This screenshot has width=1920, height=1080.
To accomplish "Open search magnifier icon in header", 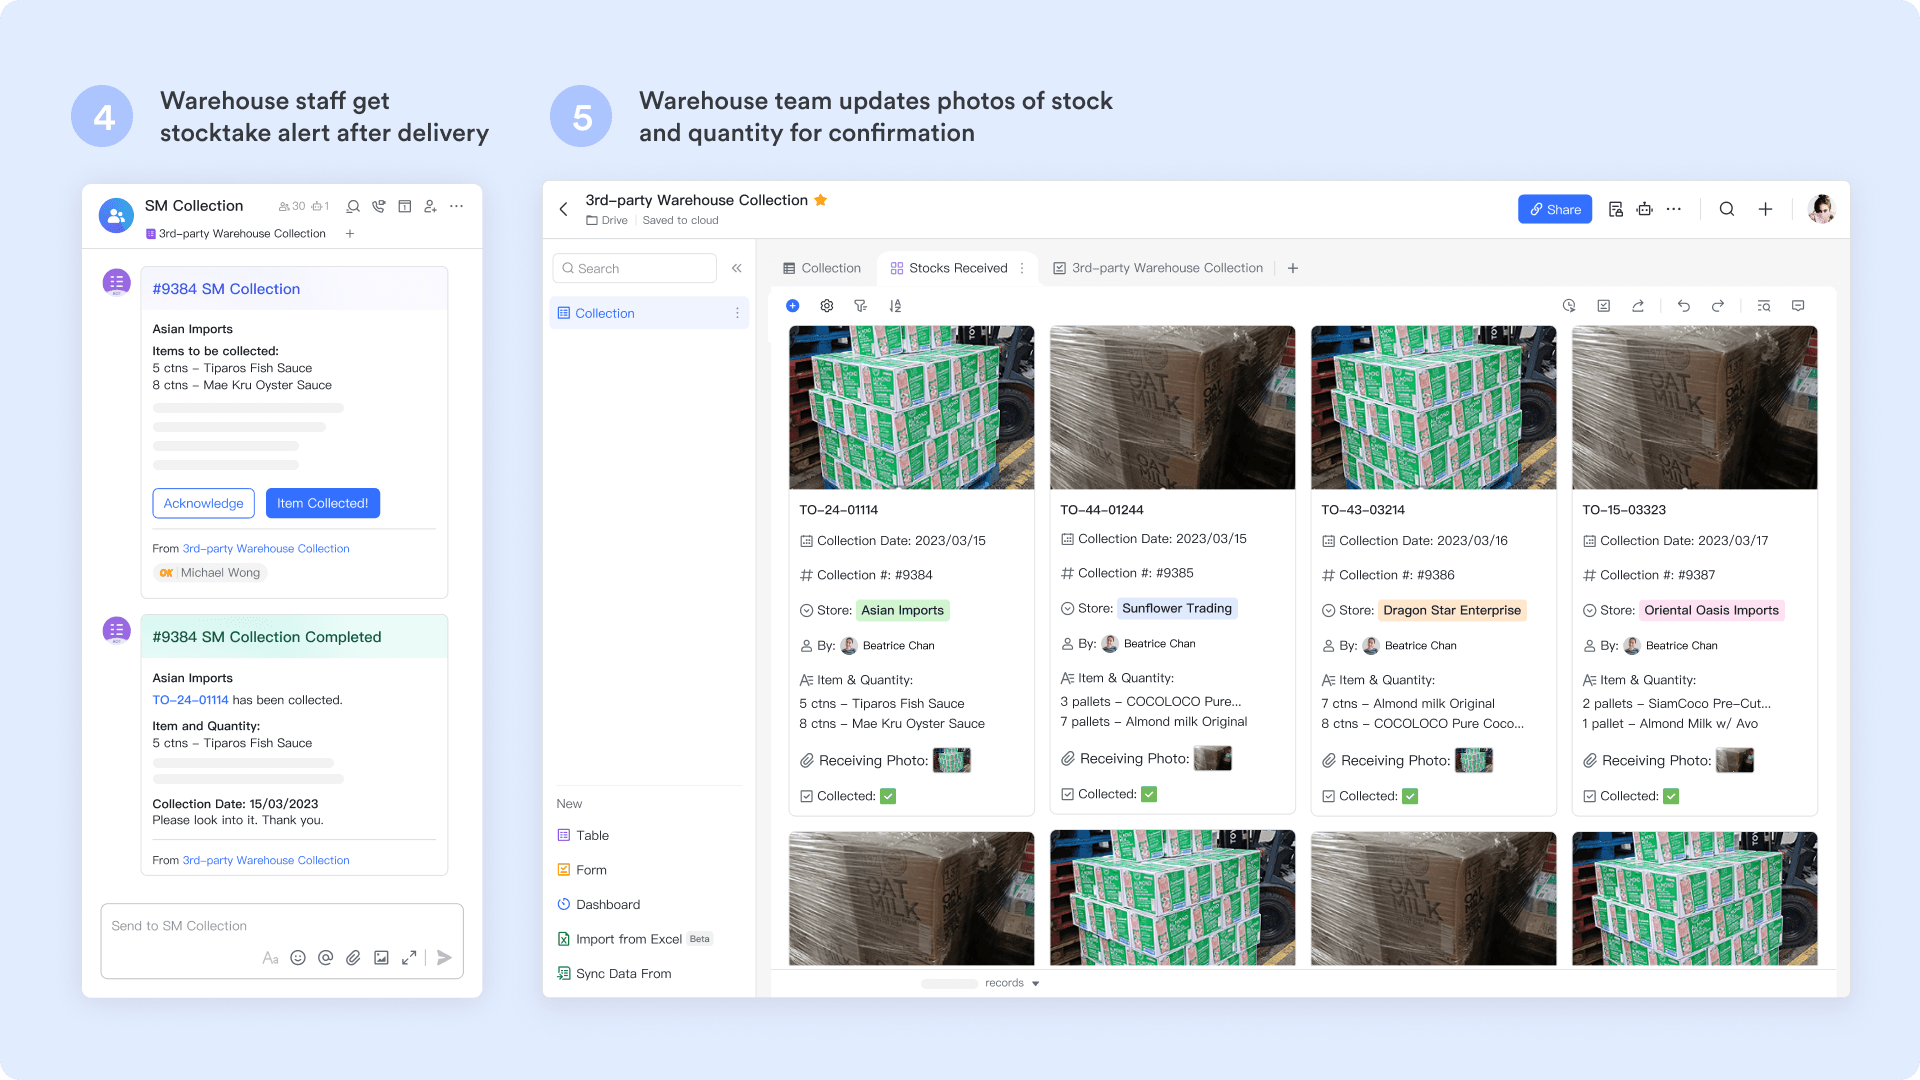I will coord(1726,209).
